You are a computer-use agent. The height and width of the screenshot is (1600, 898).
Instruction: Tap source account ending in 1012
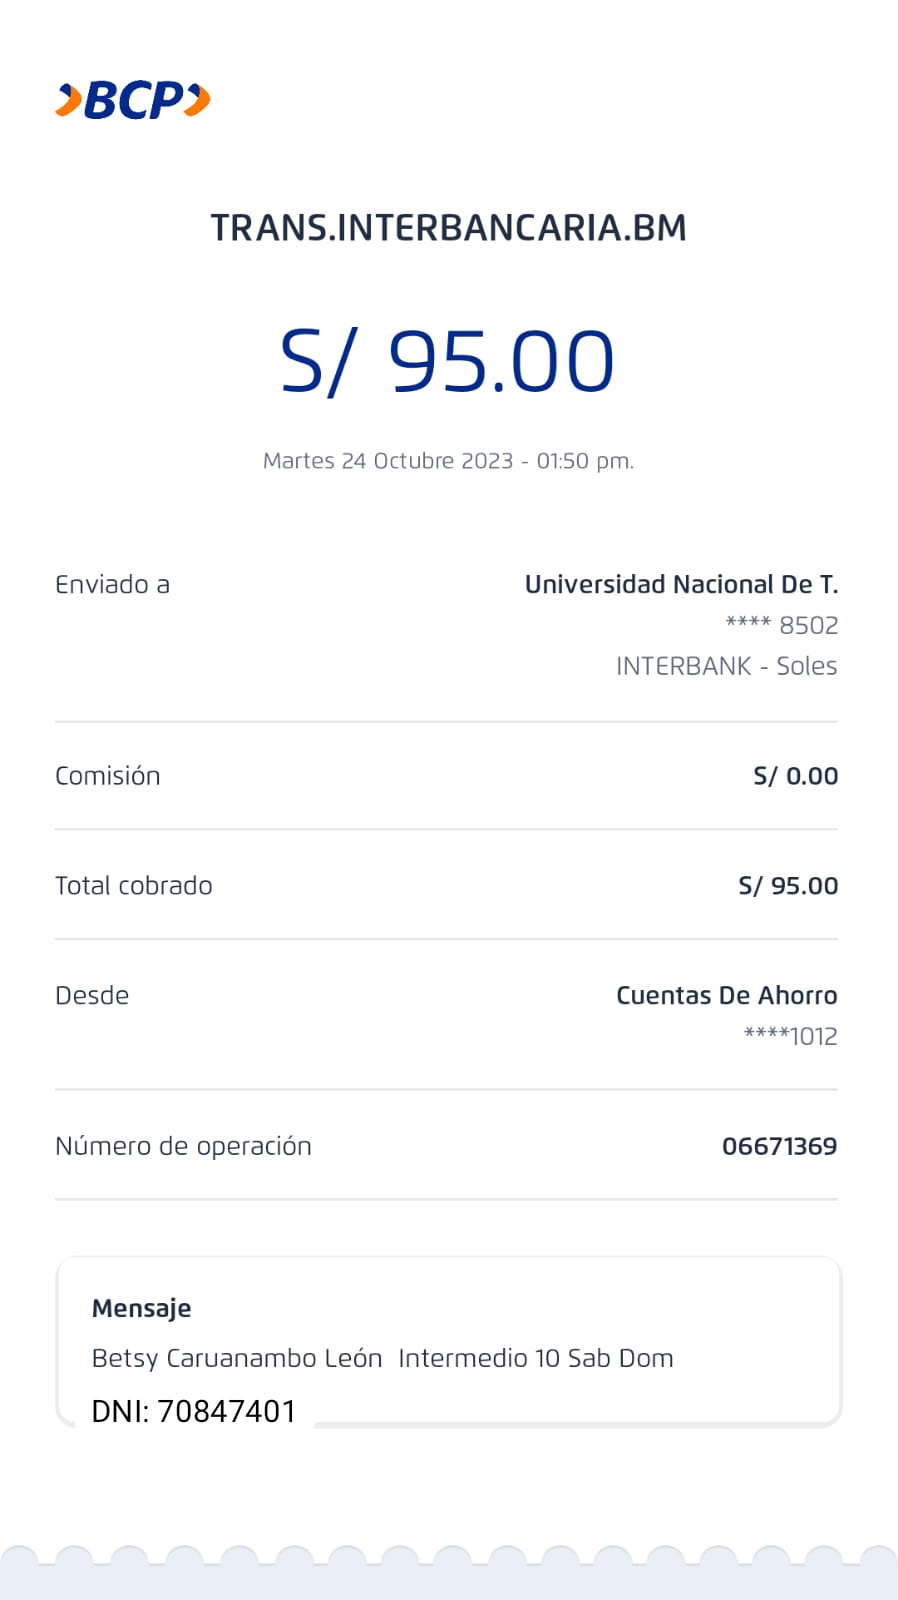790,1037
